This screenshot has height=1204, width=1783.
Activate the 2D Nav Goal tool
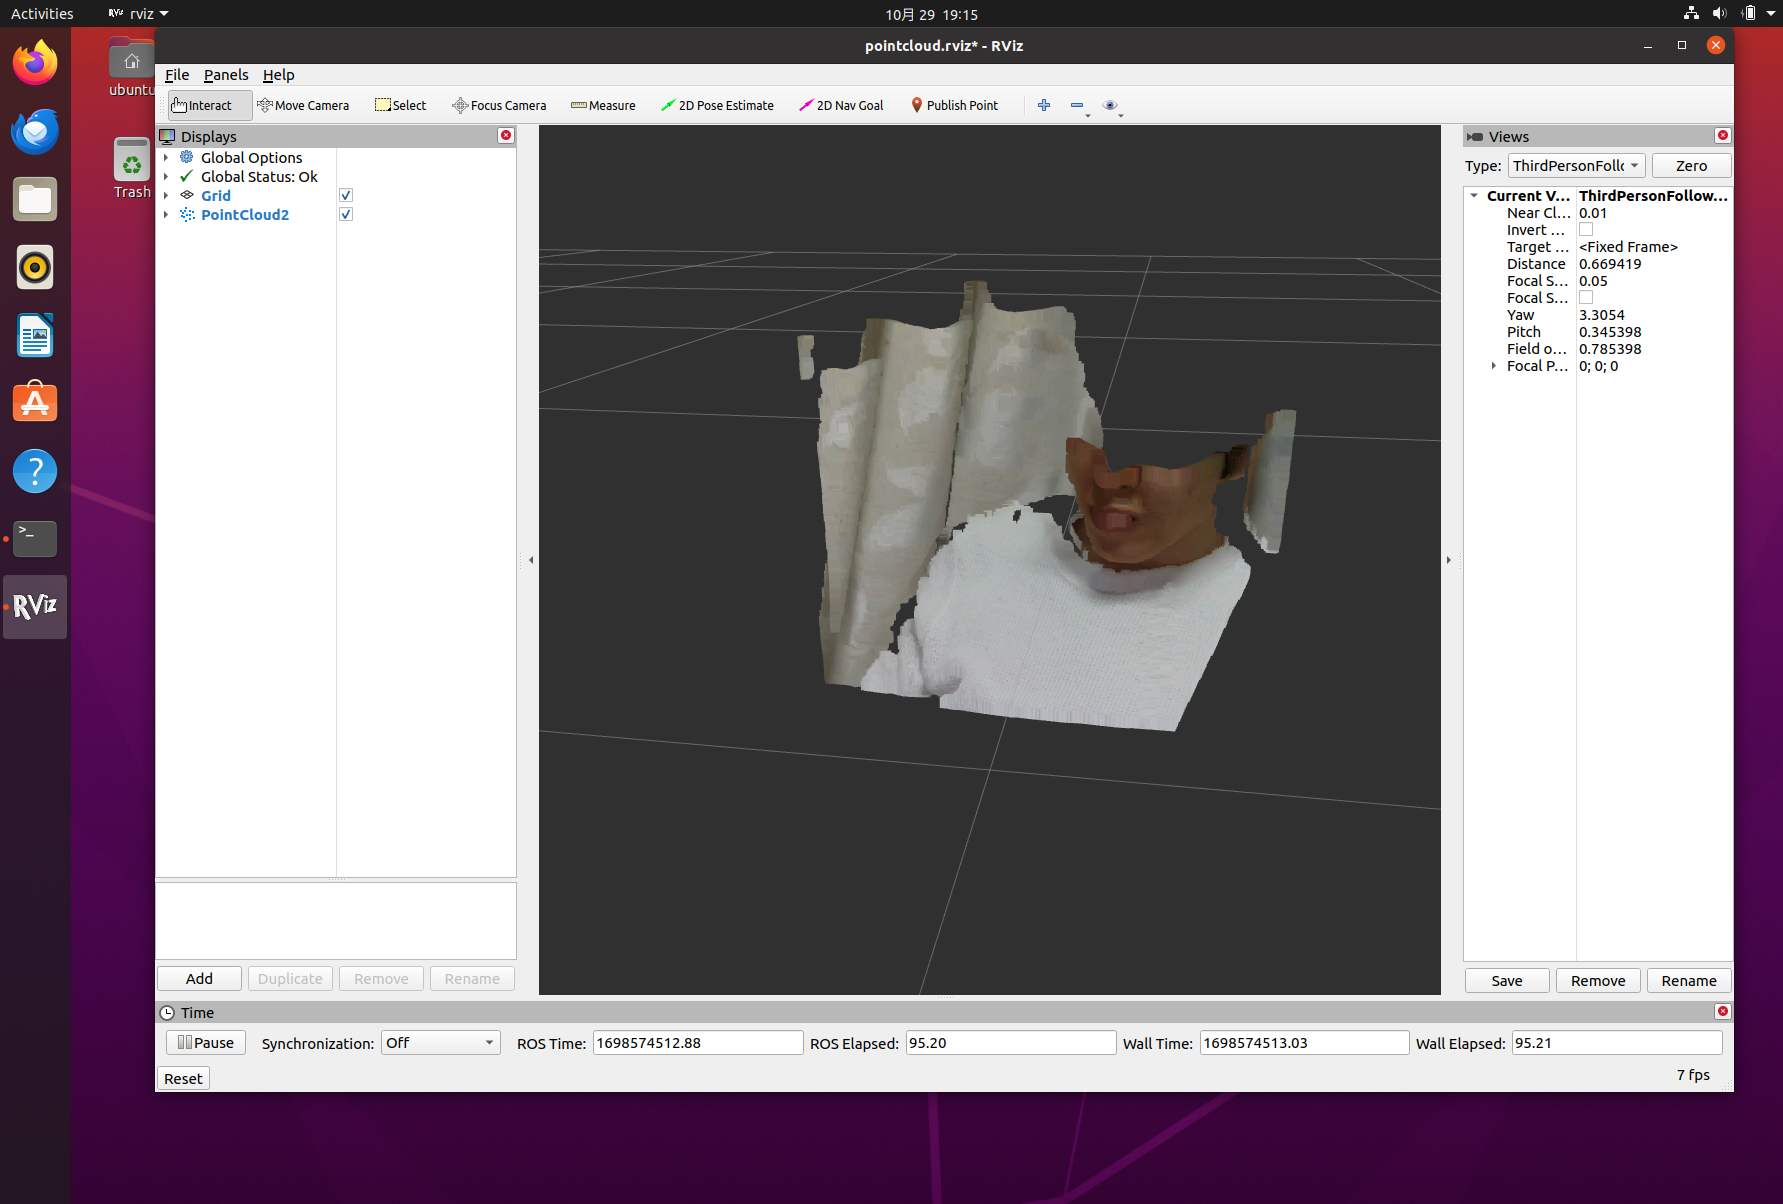click(841, 105)
